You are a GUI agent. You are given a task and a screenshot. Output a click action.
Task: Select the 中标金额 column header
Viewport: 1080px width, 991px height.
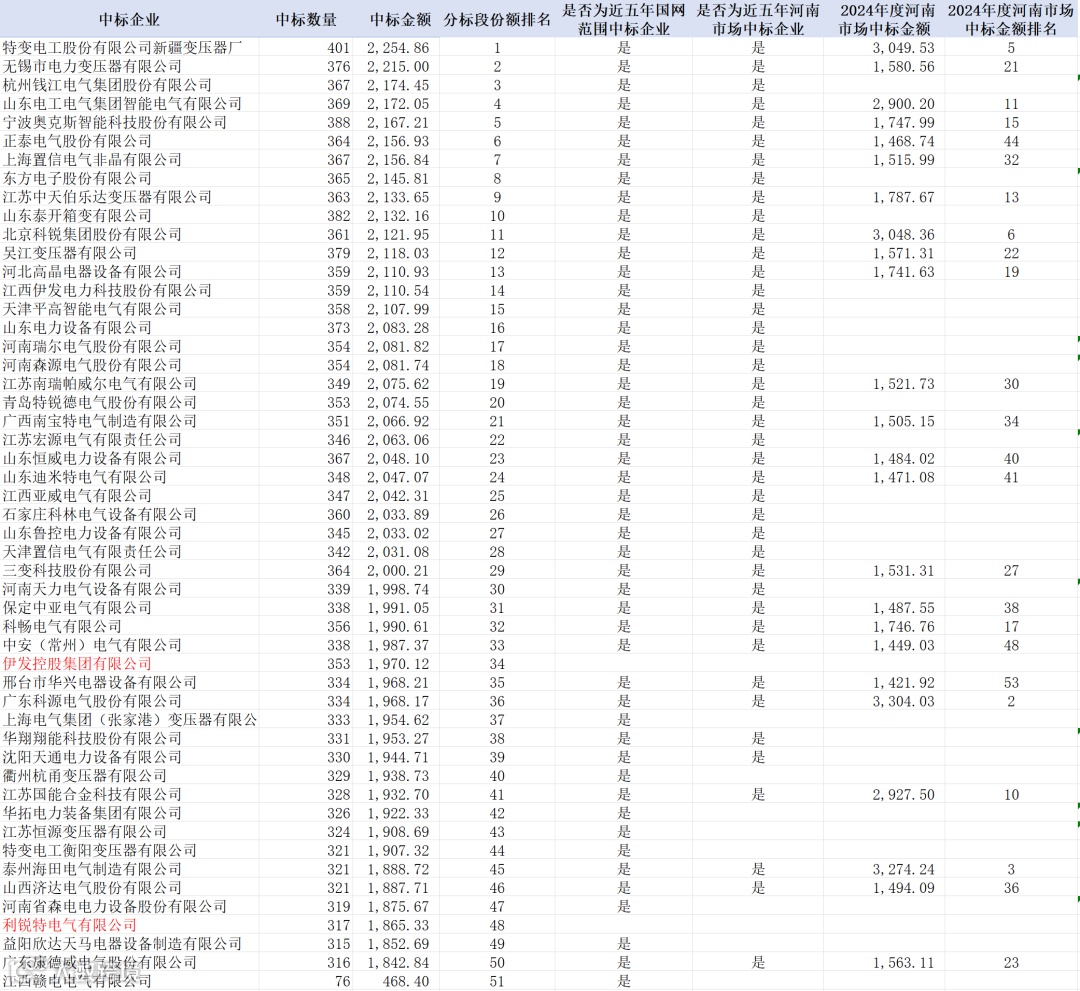click(400, 19)
